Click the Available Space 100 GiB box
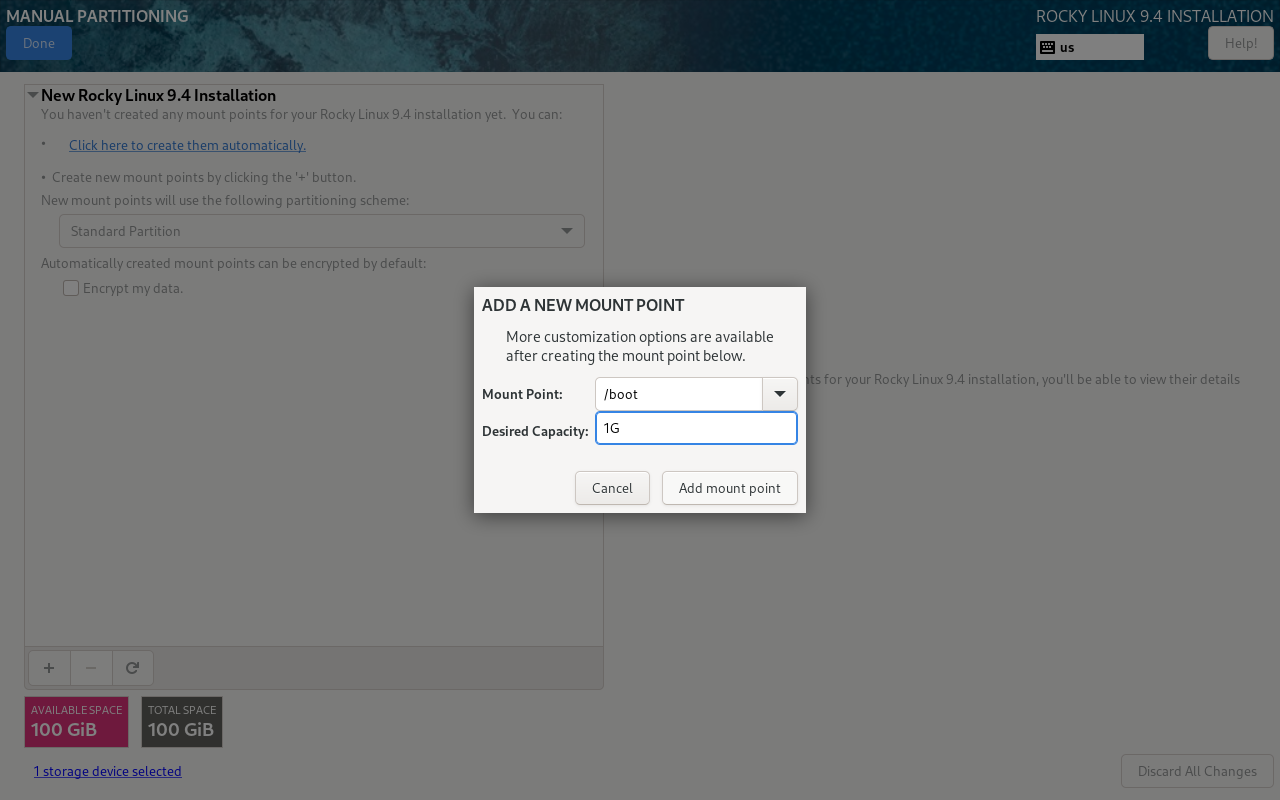The image size is (1280, 800). point(77,722)
